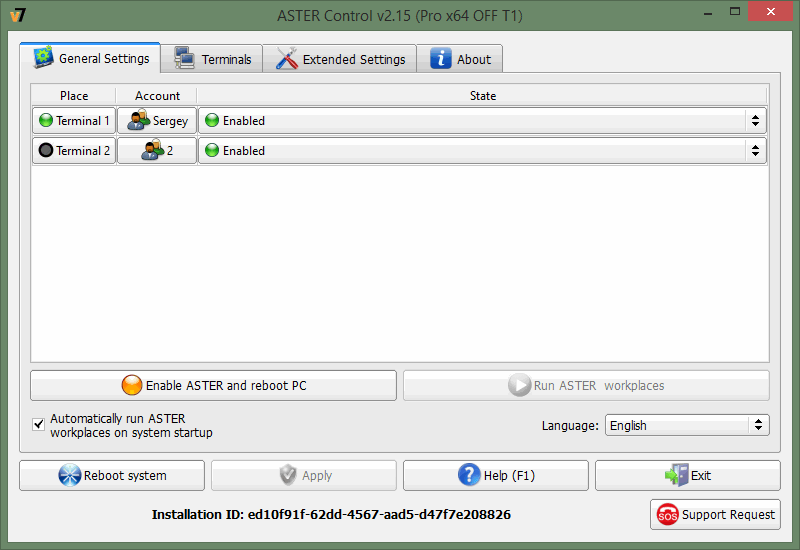Image resolution: width=800 pixels, height=550 pixels.
Task: Switch to the General Settings tab
Action: (x=90, y=58)
